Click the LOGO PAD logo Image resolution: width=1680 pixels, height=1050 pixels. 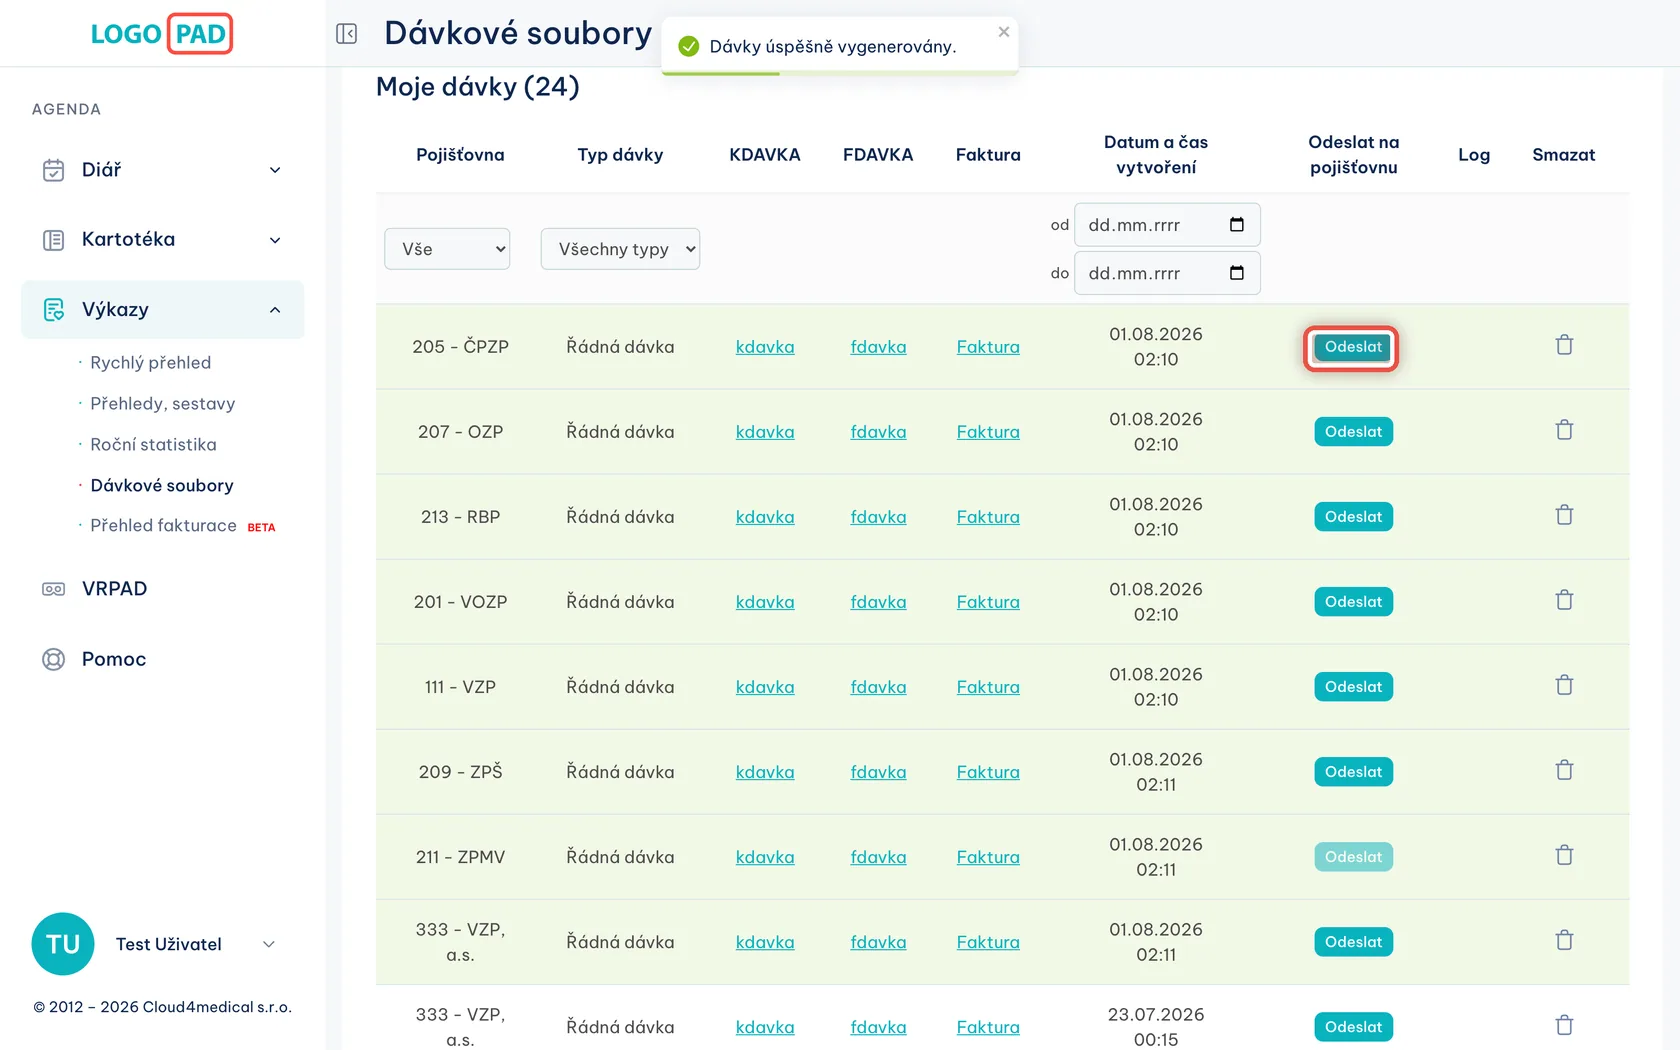161,34
